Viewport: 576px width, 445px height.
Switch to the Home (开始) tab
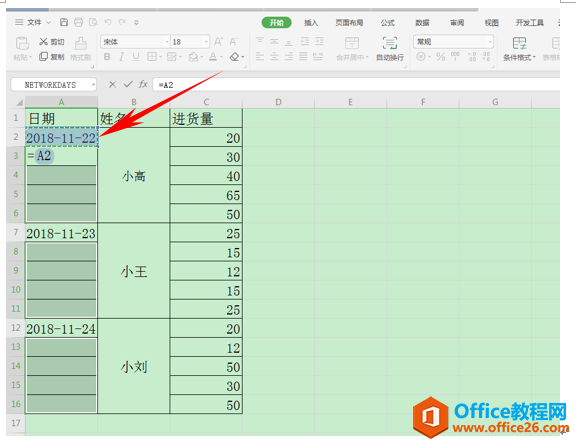[x=277, y=23]
